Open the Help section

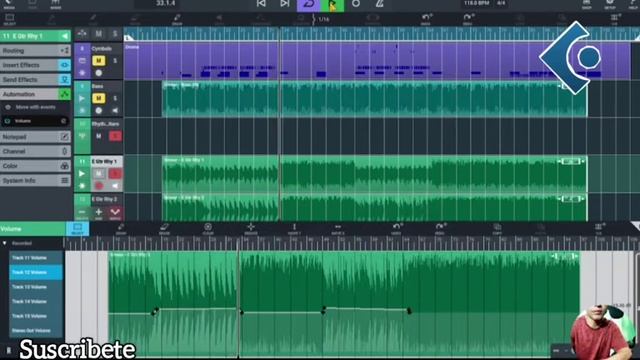633,5
